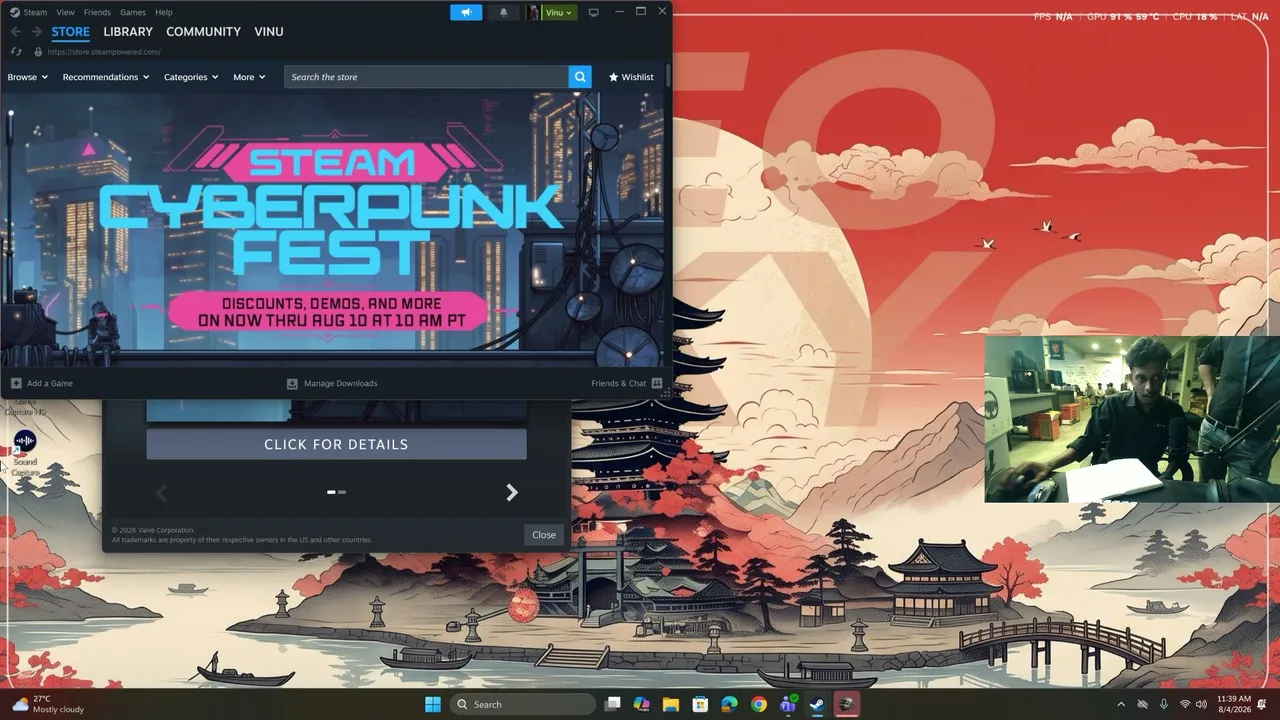Image resolution: width=1280 pixels, height=720 pixels.
Task: Open the taskbar clock and date
Action: [1234, 704]
